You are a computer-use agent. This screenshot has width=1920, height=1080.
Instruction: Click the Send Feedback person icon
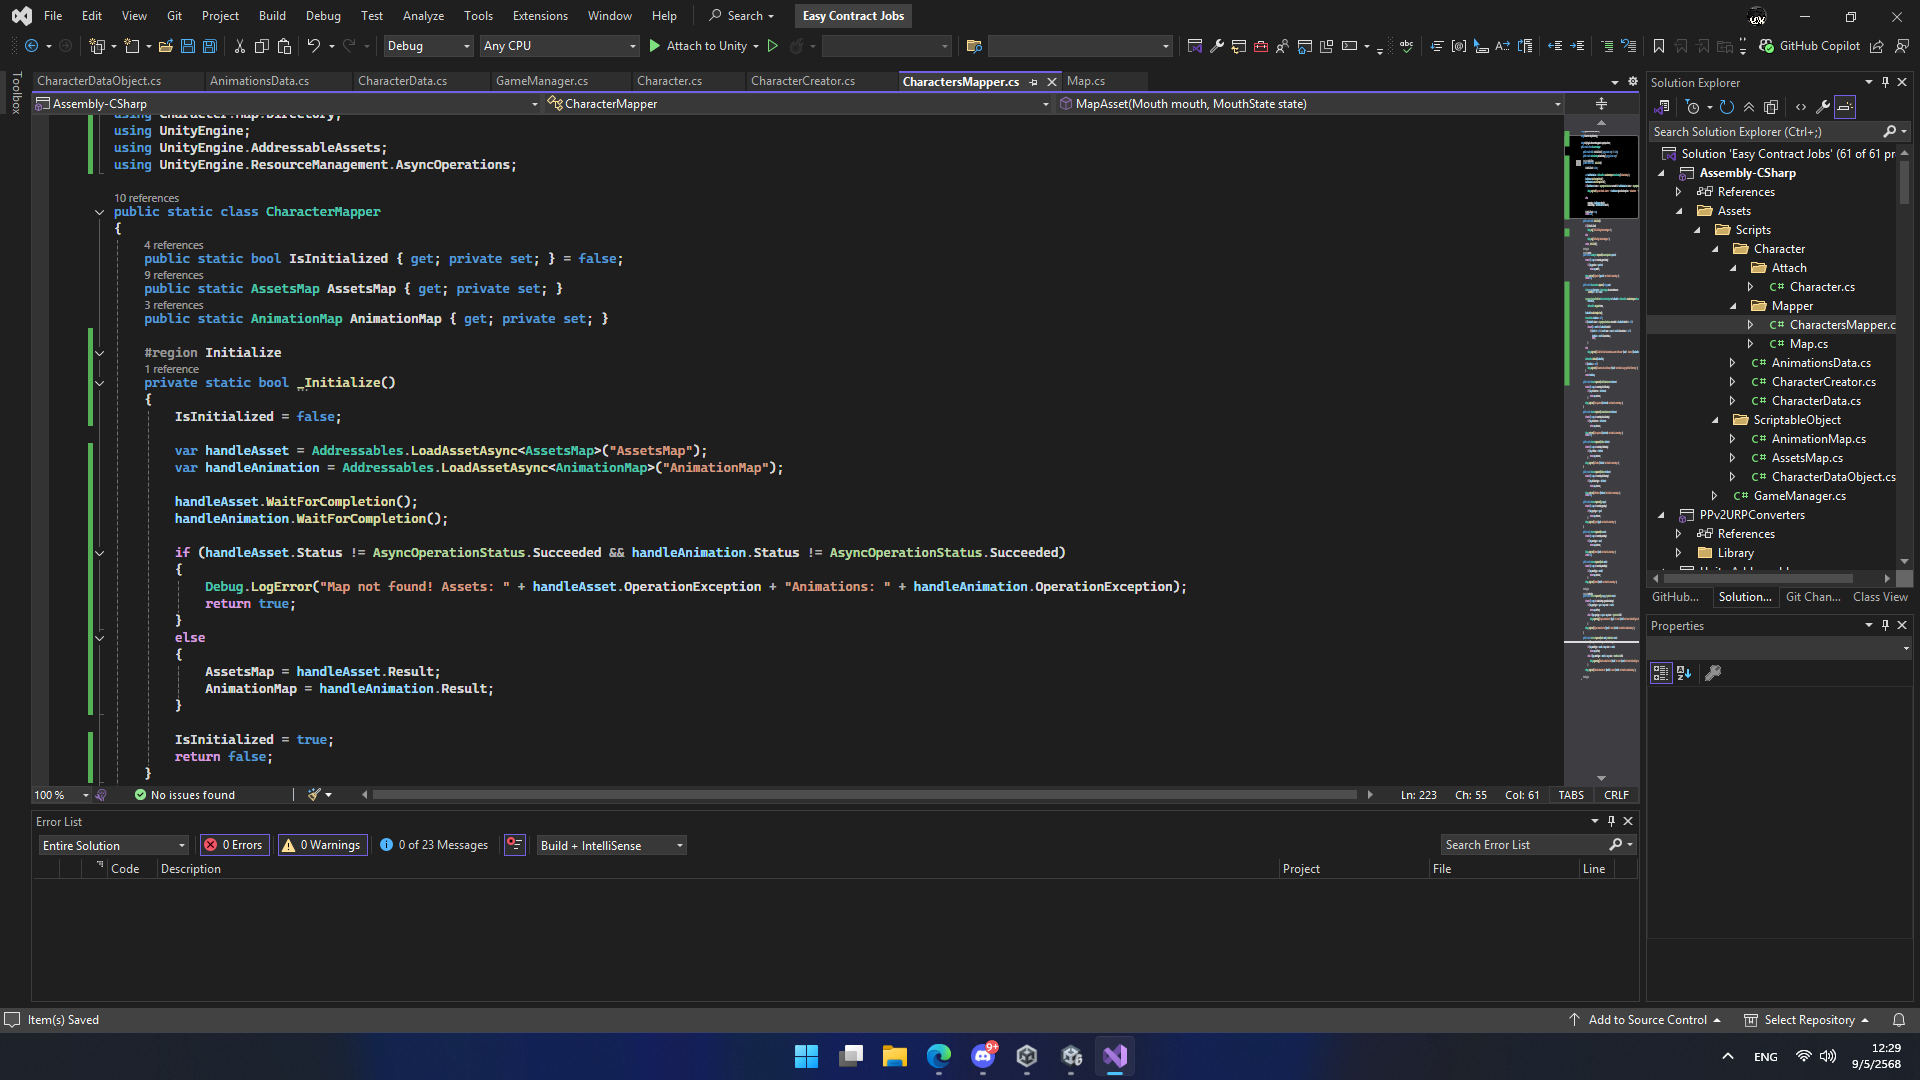(1901, 46)
